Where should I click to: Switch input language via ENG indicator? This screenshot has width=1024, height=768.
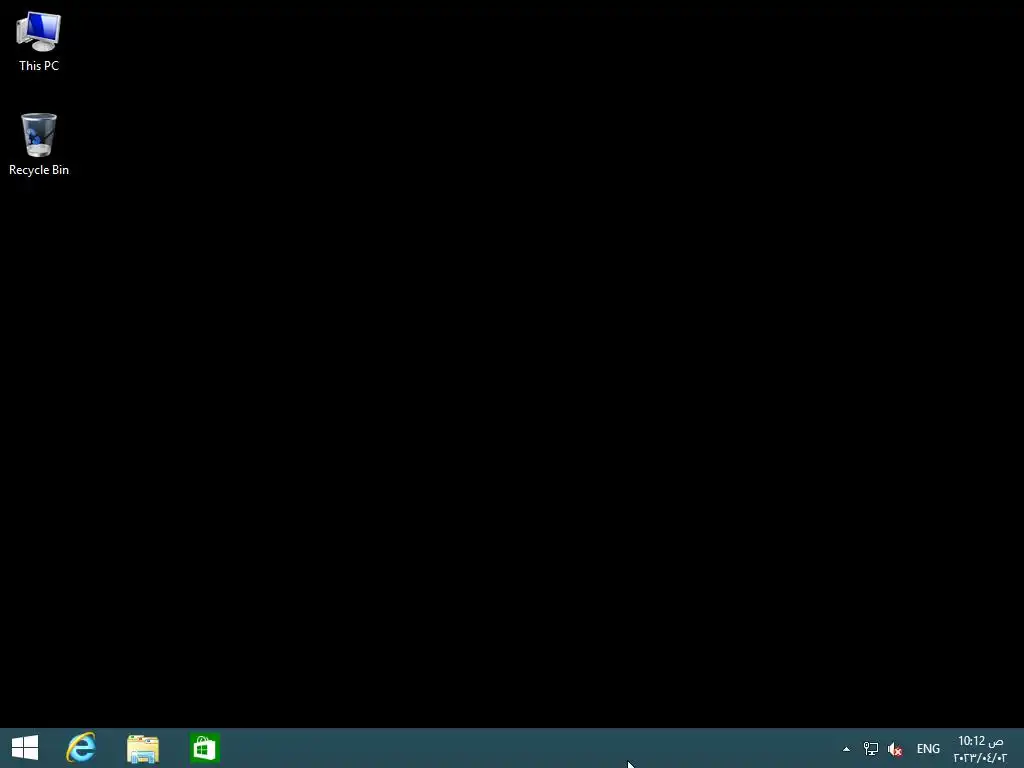coord(928,749)
